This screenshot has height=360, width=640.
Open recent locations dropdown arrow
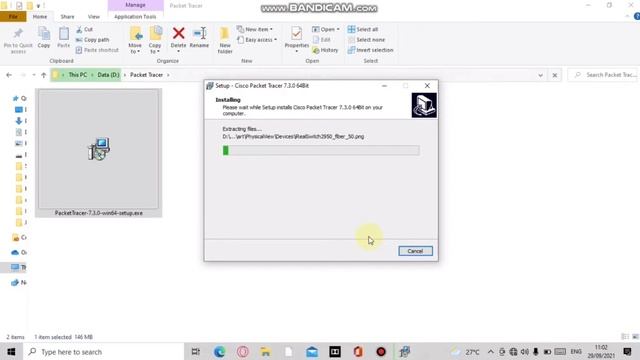34,75
